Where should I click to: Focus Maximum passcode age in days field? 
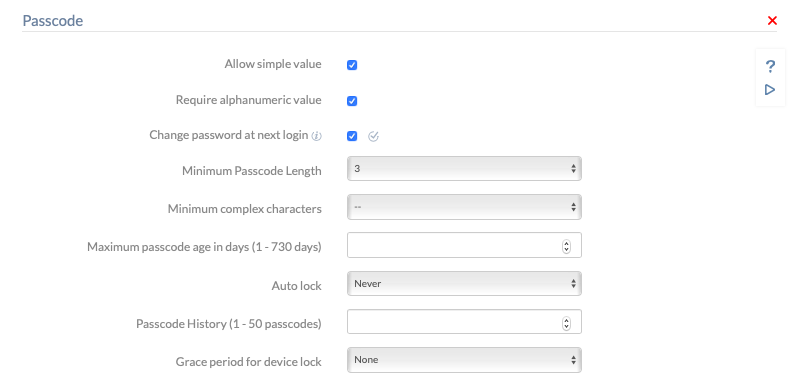click(464, 245)
